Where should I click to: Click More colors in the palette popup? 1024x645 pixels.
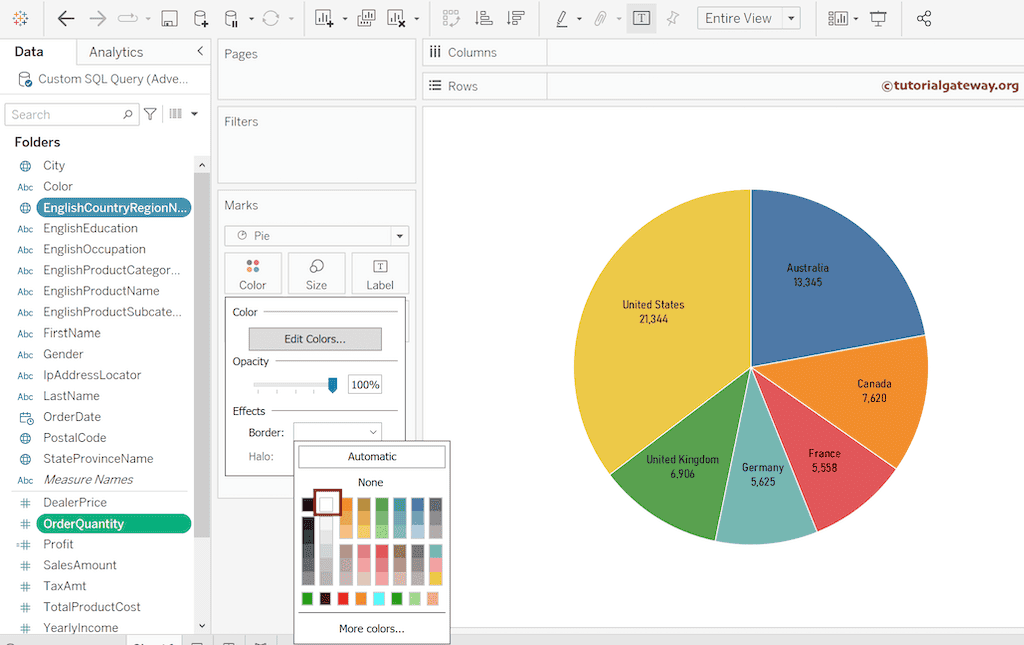tap(371, 629)
